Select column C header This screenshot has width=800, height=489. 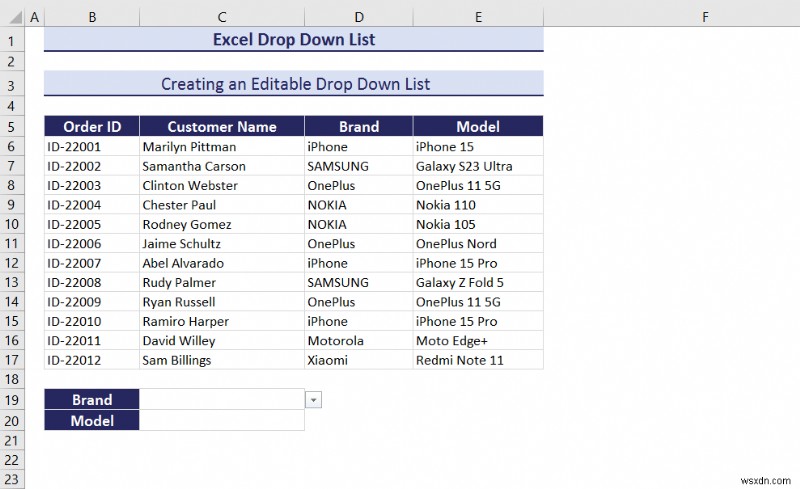click(x=222, y=17)
